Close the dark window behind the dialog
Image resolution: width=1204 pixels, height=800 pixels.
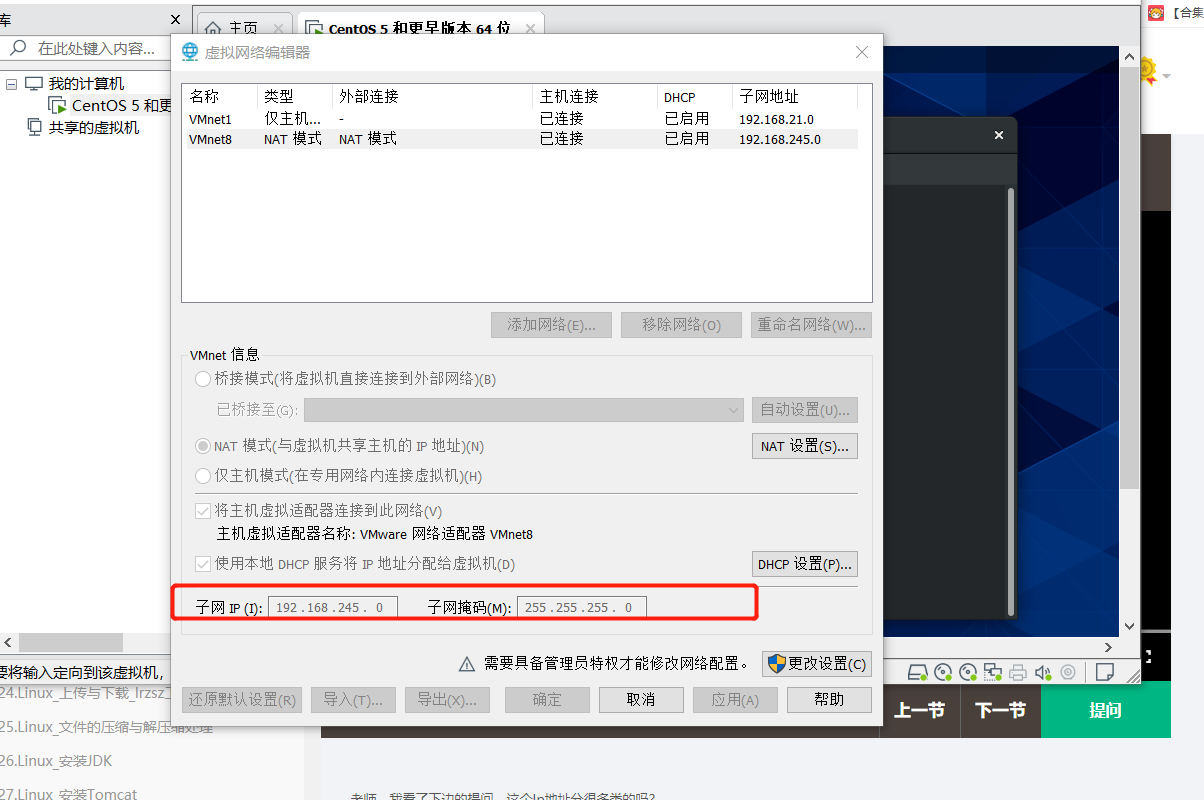(998, 135)
